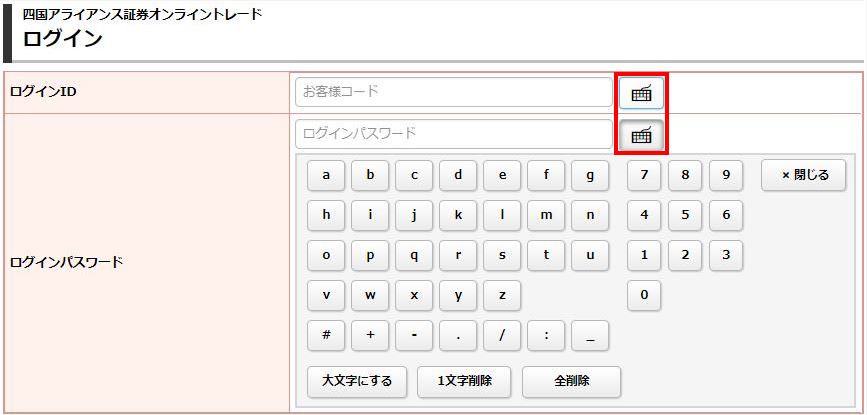Hit the 'q' key
The height and width of the screenshot is (415, 867).
tap(414, 255)
